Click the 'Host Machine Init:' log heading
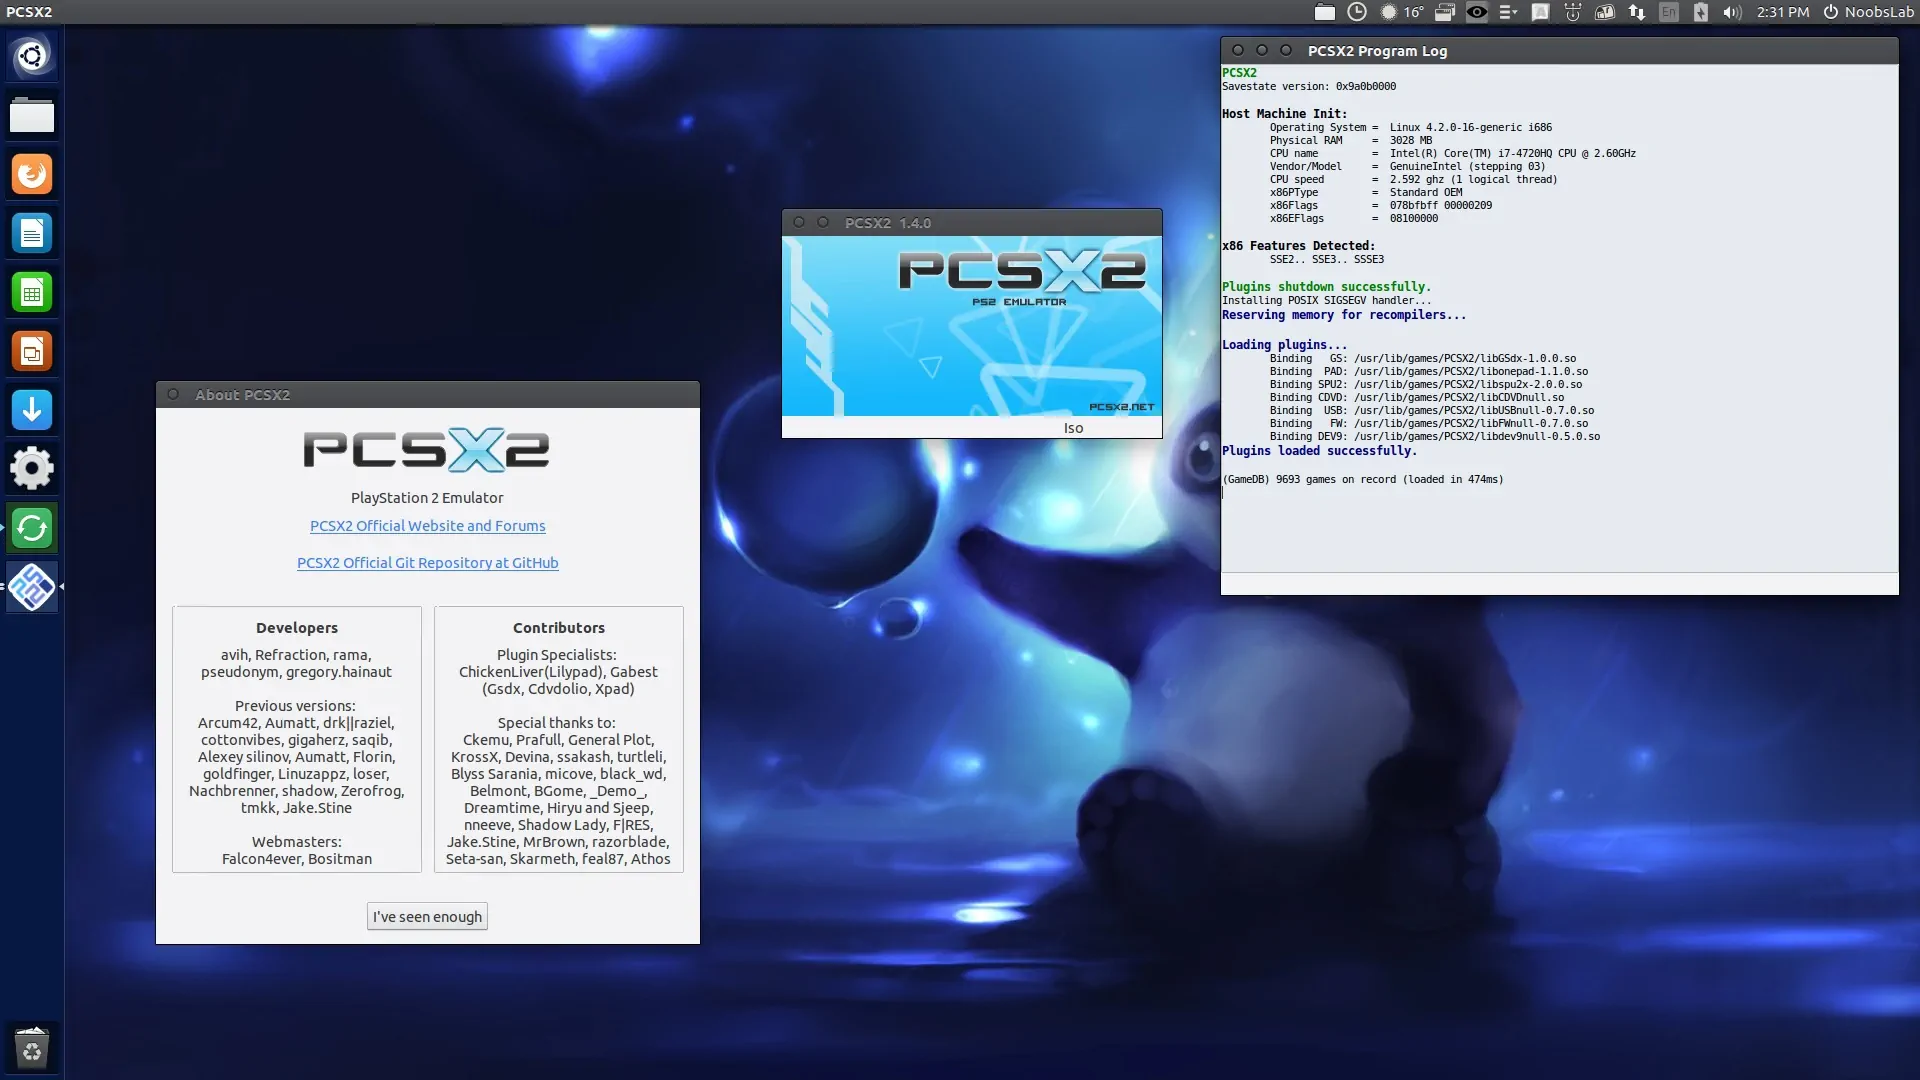 1284,114
